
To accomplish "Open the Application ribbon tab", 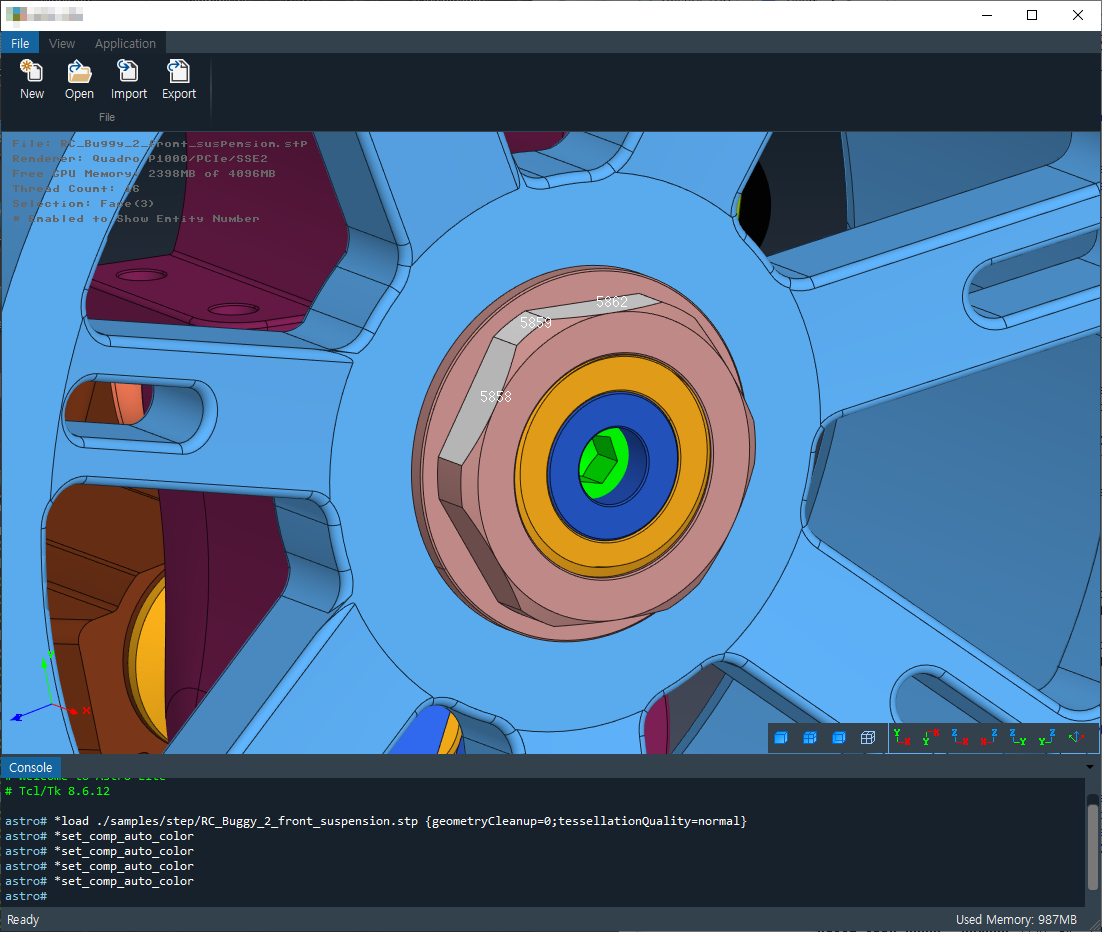I will pos(125,43).
